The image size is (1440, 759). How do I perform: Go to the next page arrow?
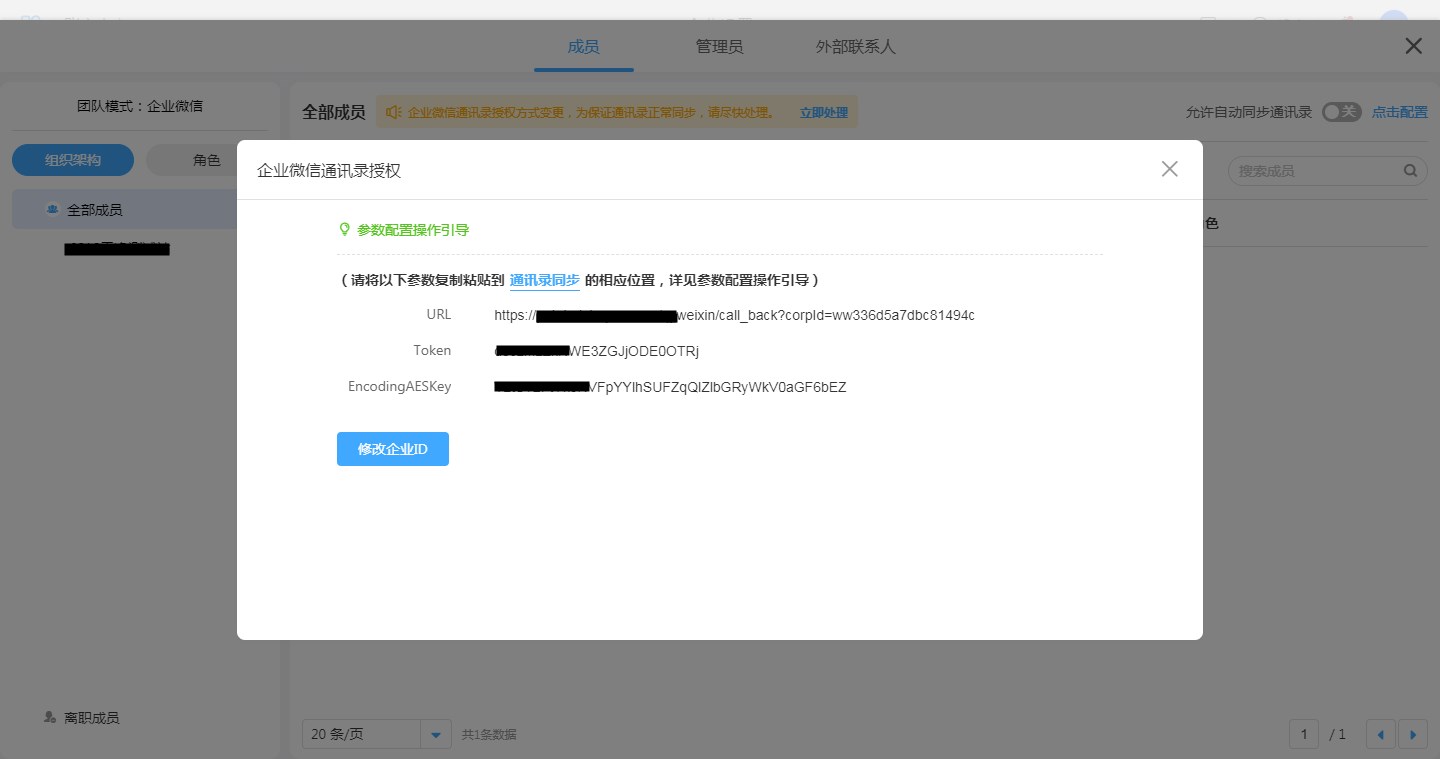coord(1412,735)
